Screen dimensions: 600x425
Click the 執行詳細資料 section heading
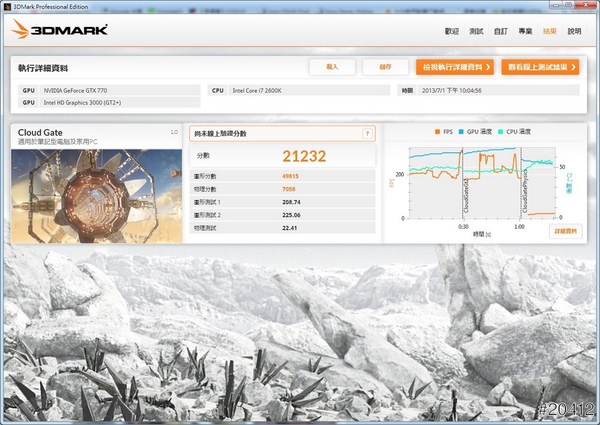pos(43,68)
